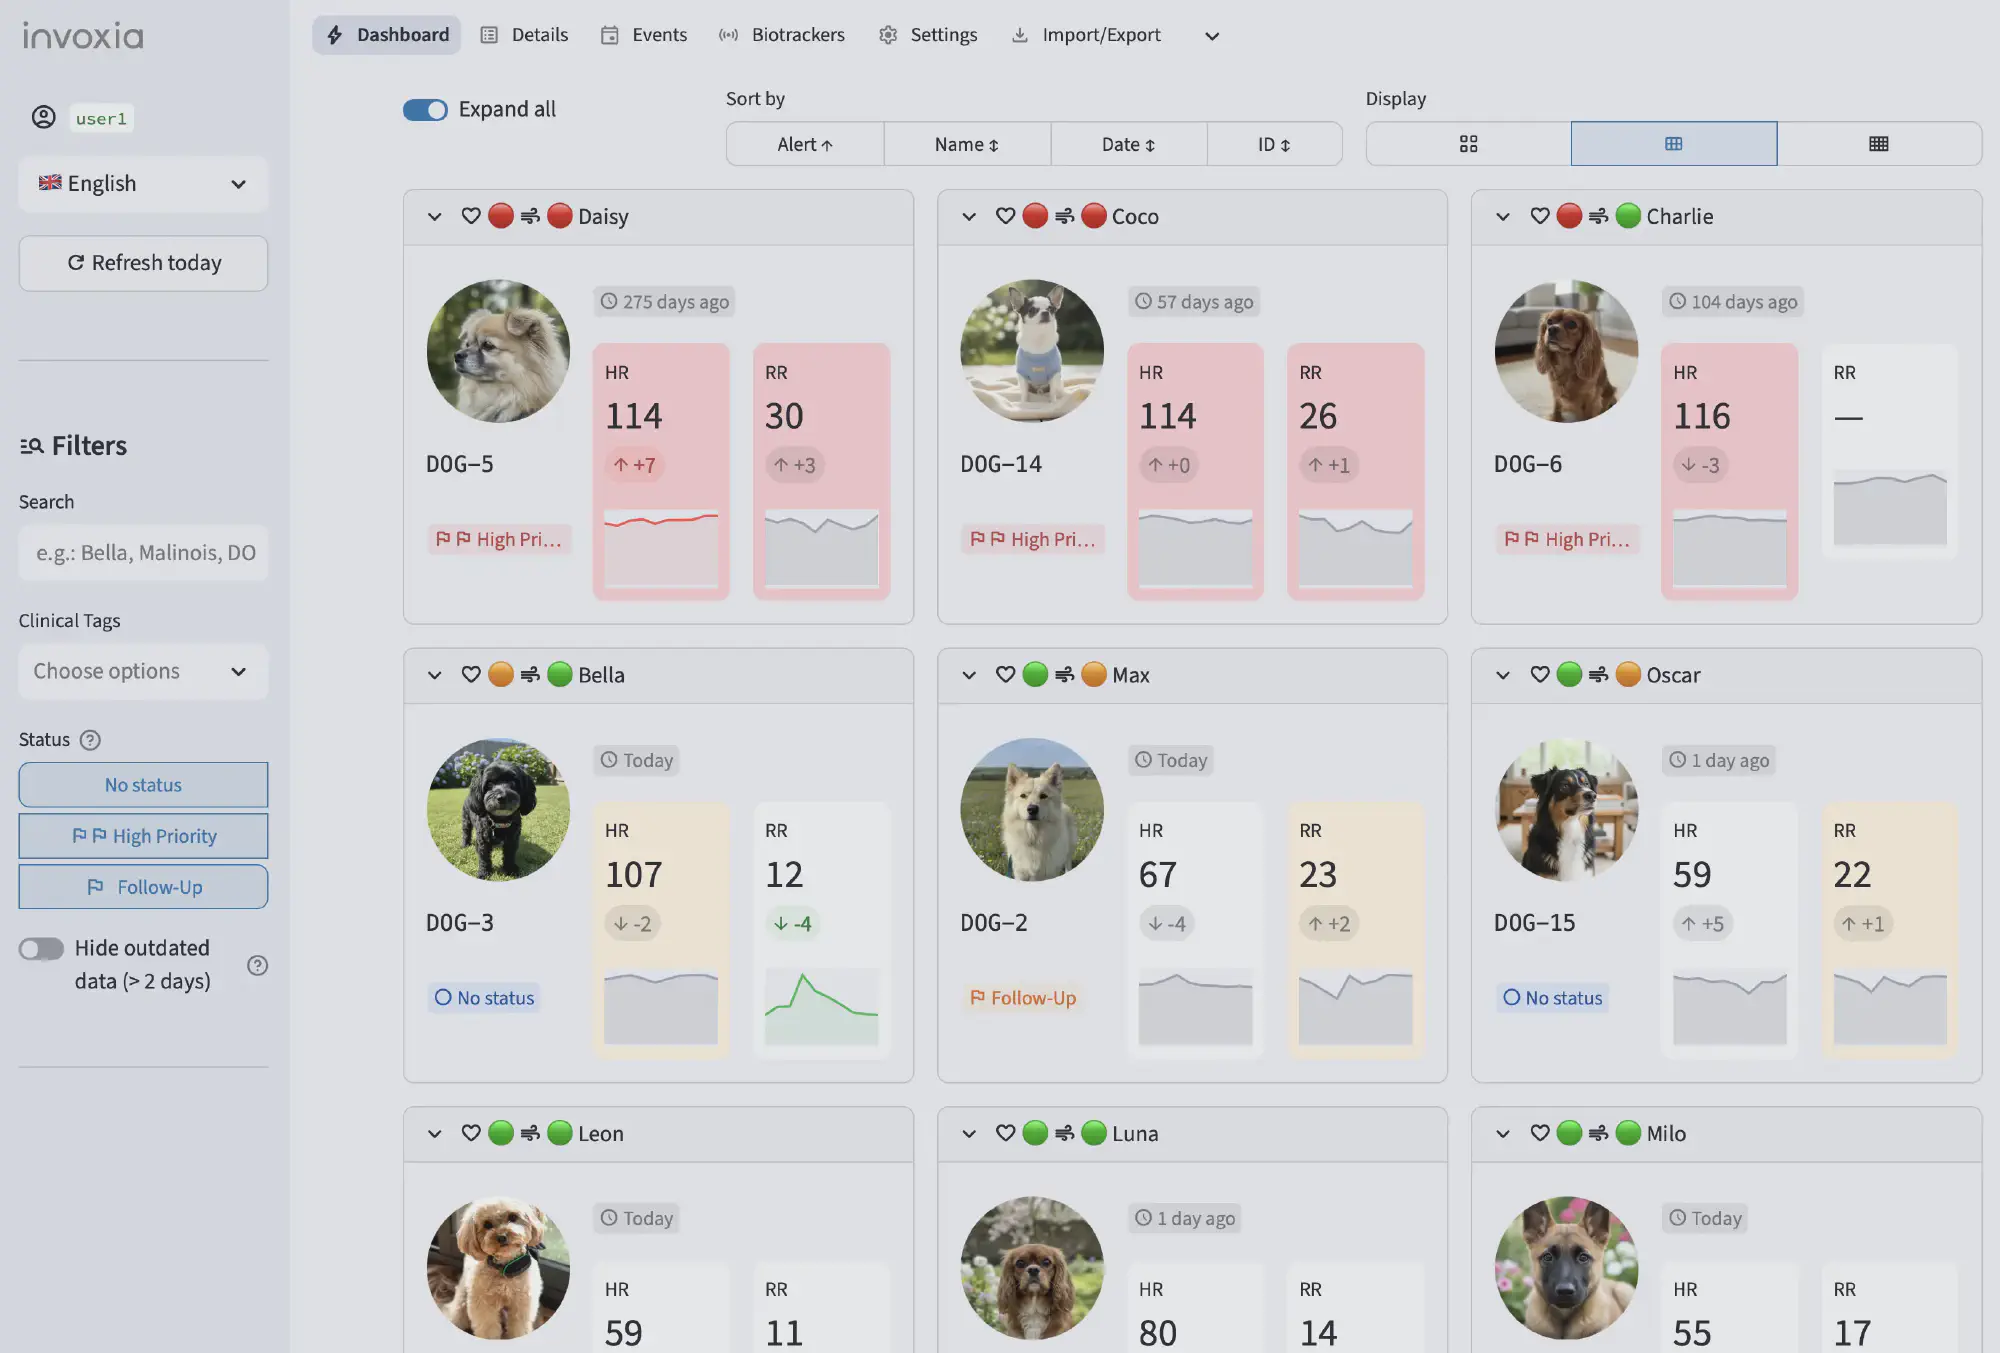Click the Refresh today button
The height and width of the screenshot is (1353, 2000).
143,263
